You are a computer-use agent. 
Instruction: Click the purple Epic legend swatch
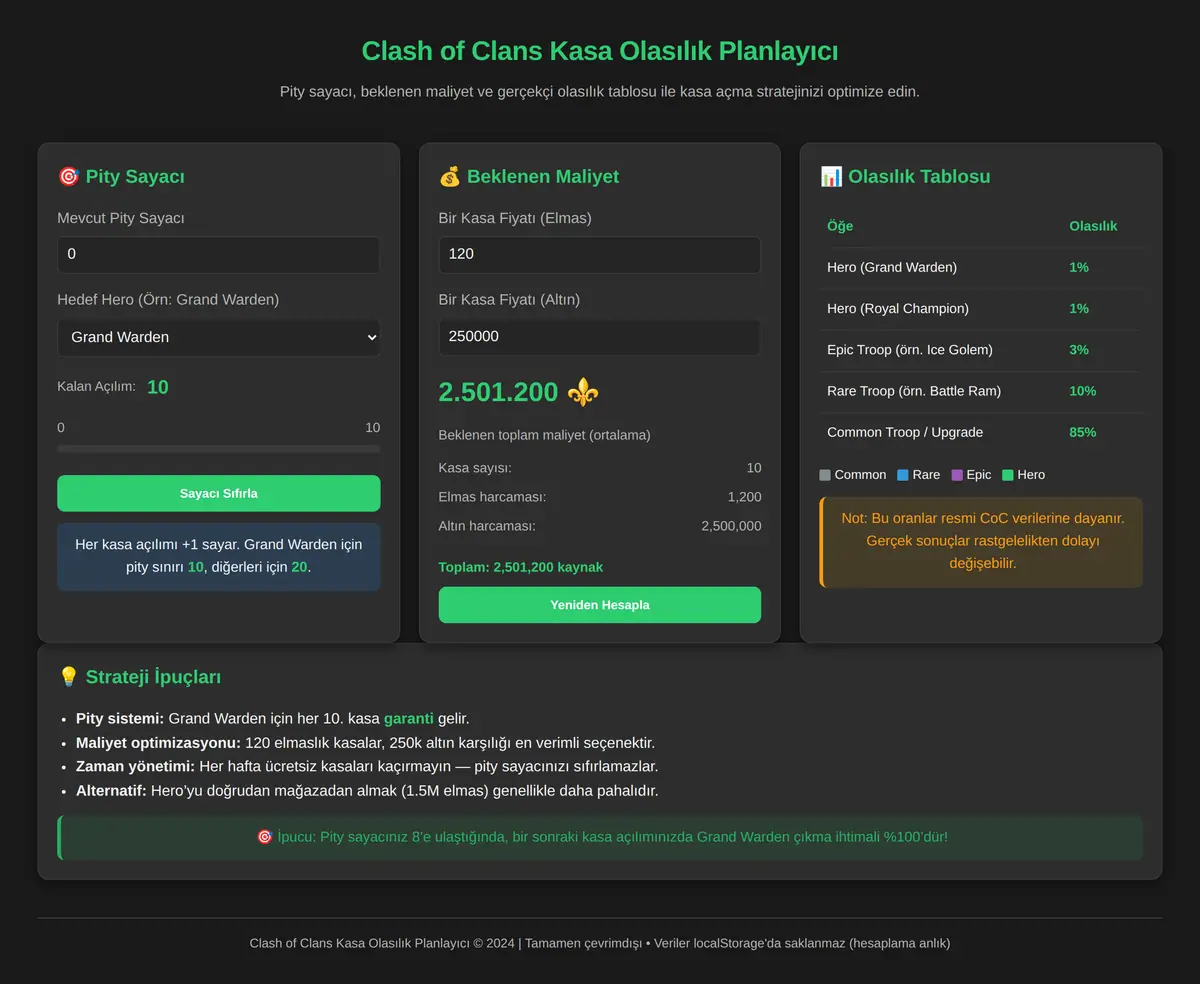pos(957,475)
